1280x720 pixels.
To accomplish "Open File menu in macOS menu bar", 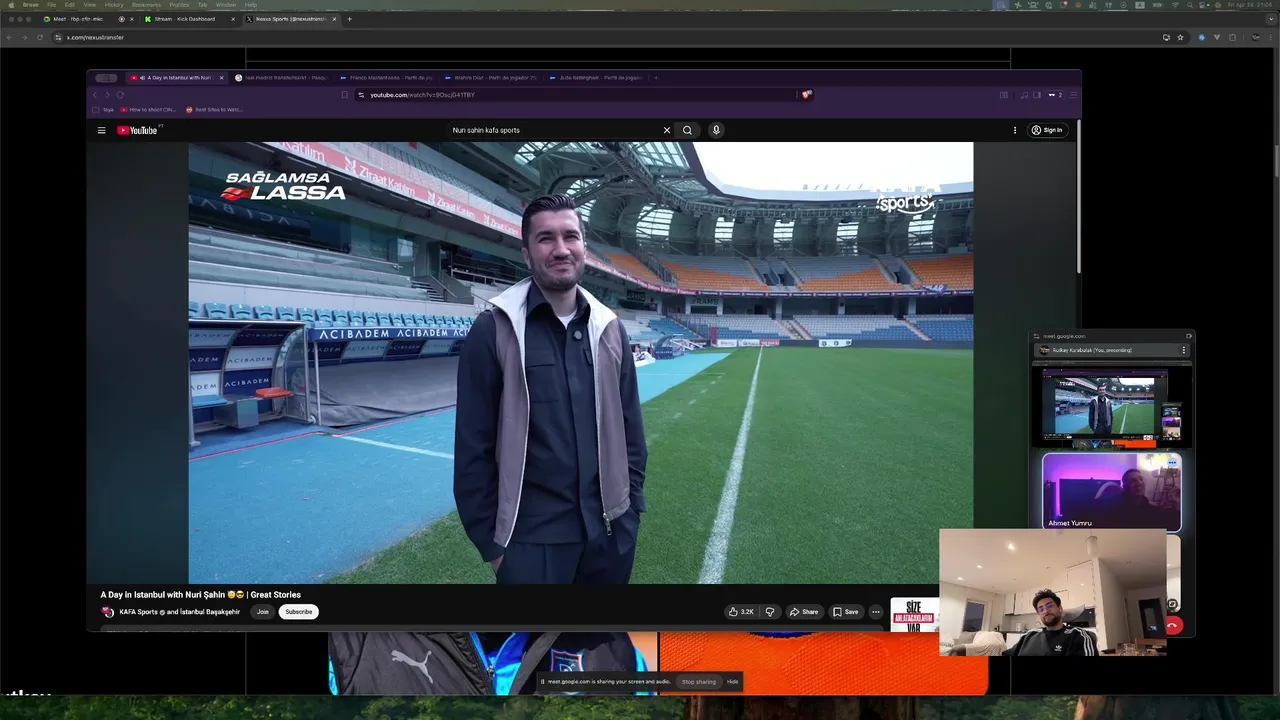I will click(51, 4).
